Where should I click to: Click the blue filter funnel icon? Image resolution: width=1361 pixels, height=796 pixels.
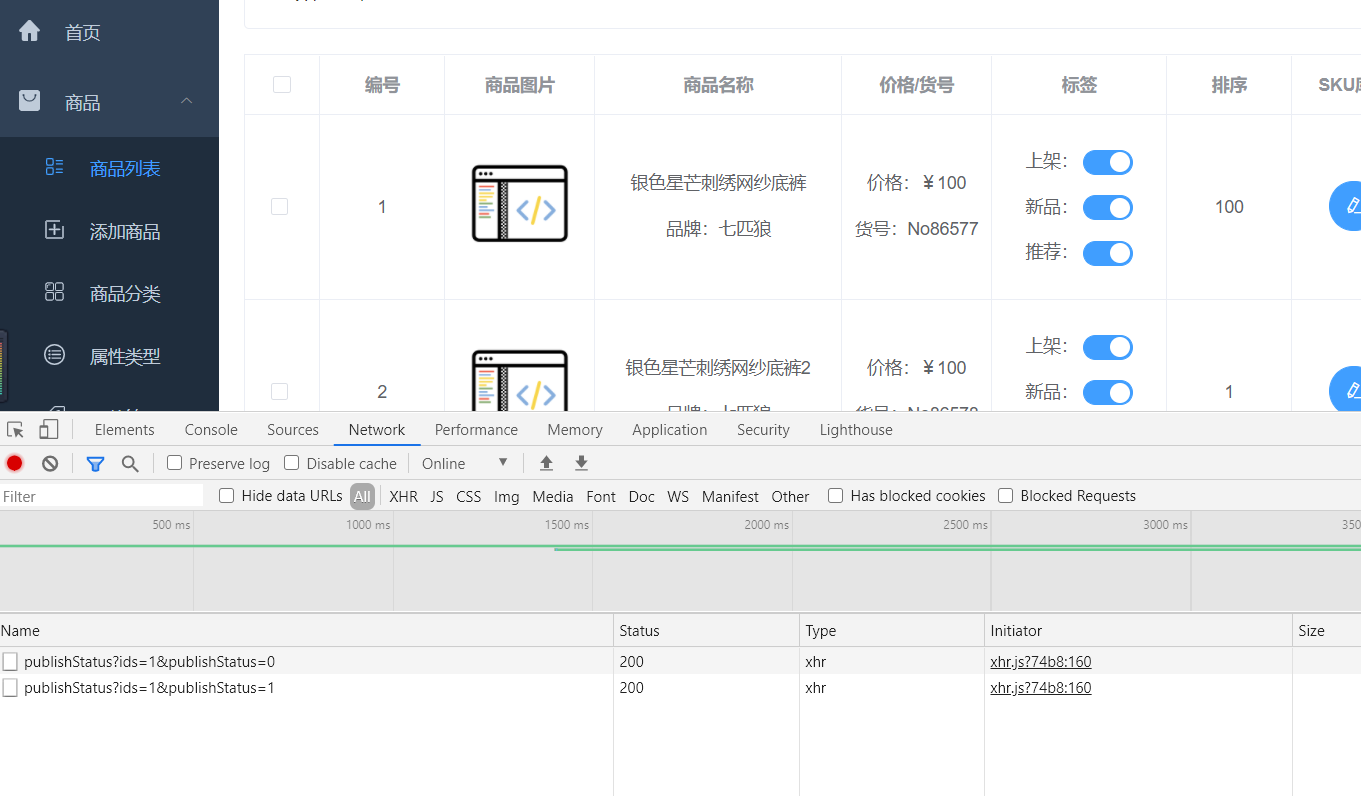95,463
